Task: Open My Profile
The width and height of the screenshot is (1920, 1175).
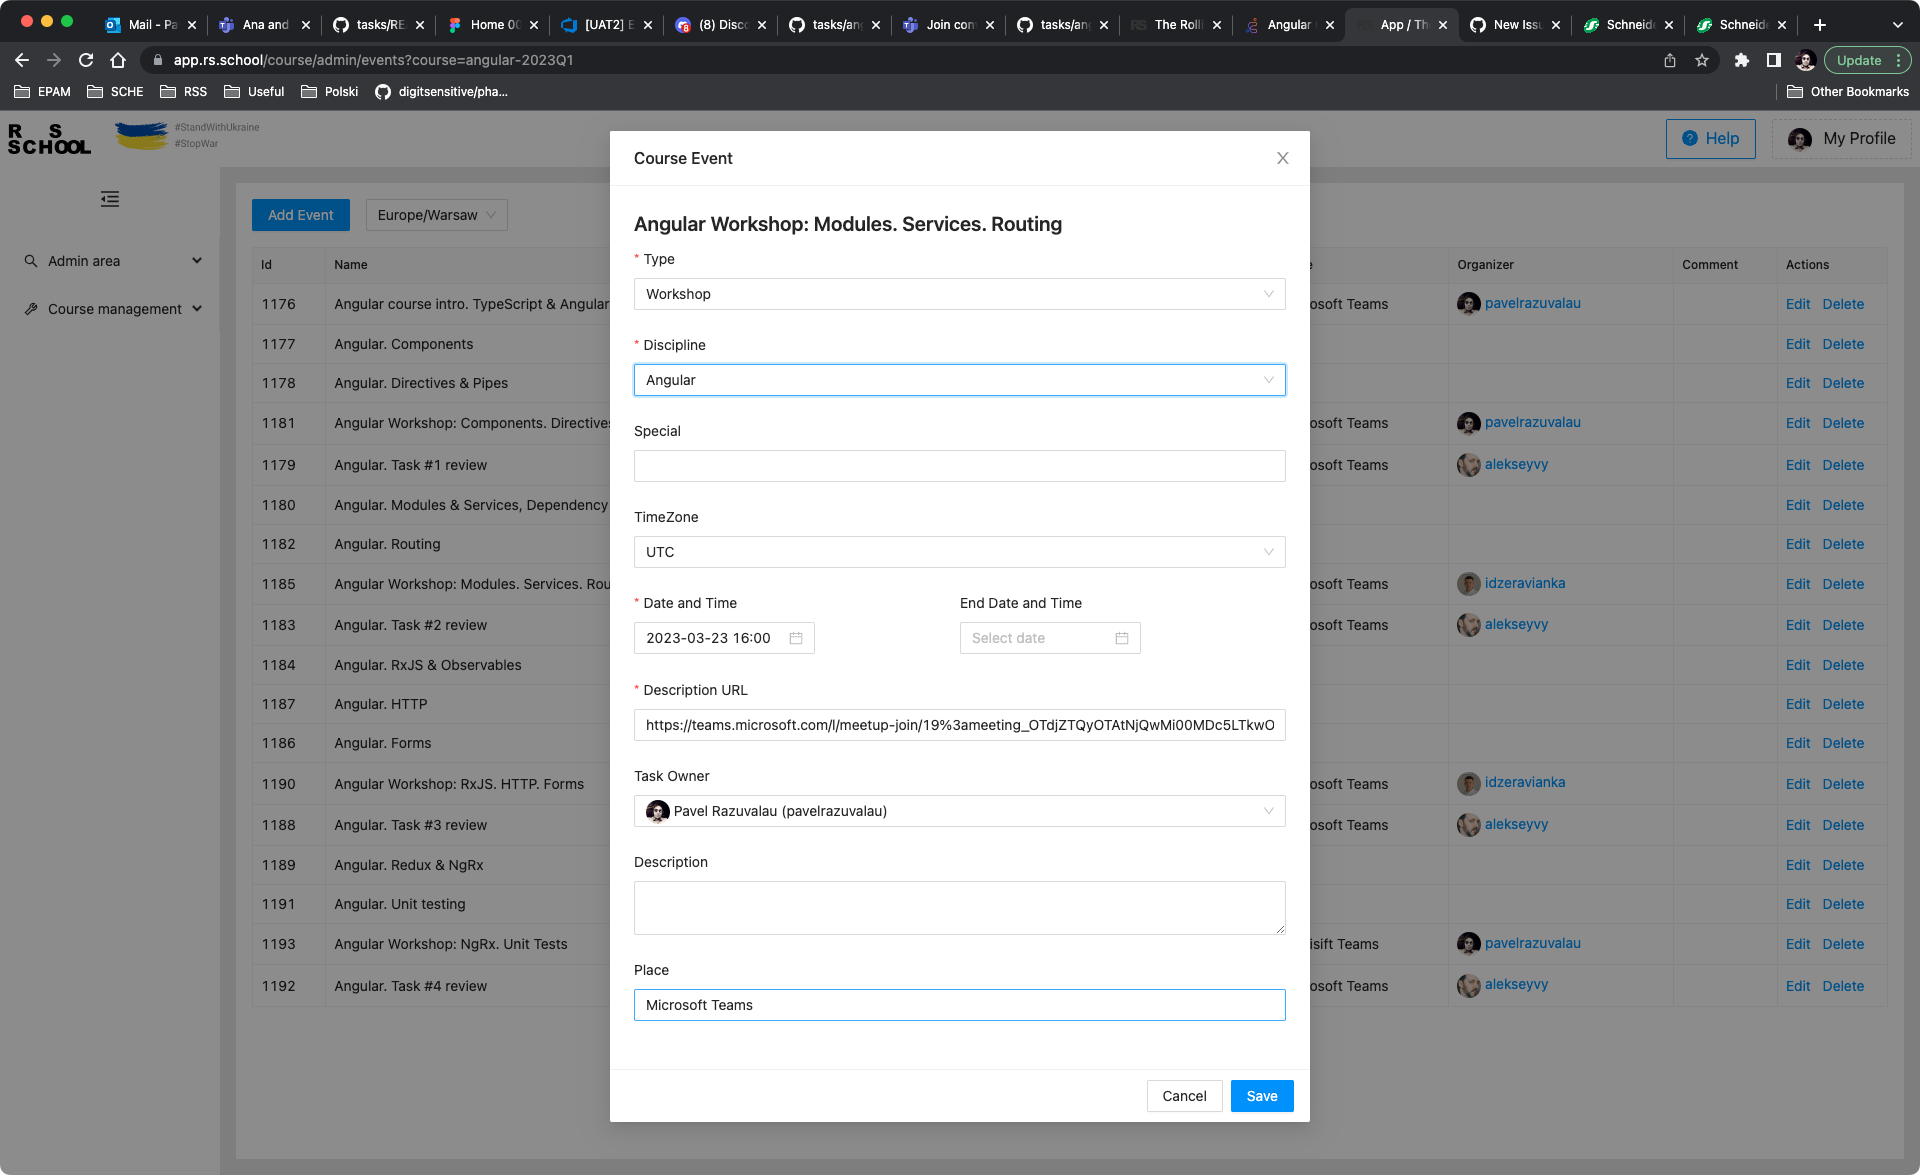Action: [1841, 138]
